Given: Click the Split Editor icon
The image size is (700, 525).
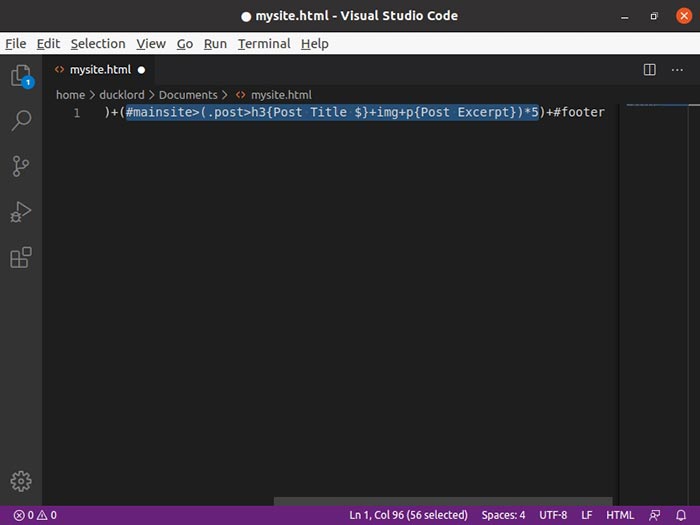Looking at the screenshot, I should 649,70.
